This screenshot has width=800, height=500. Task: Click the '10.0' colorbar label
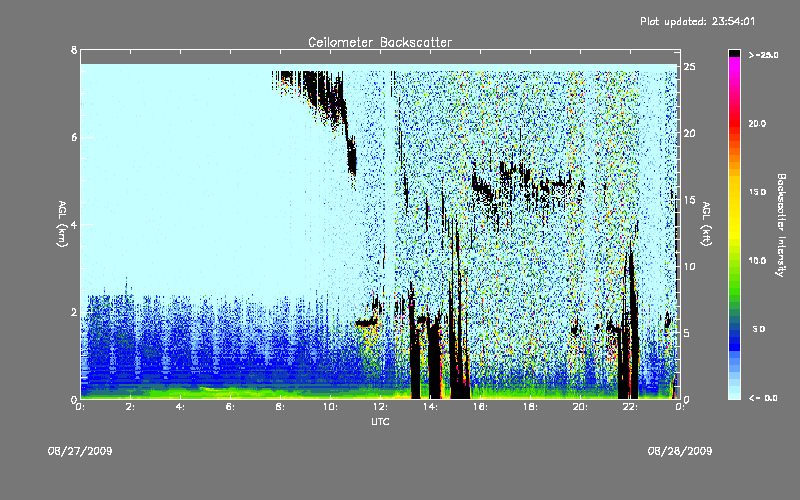click(757, 260)
